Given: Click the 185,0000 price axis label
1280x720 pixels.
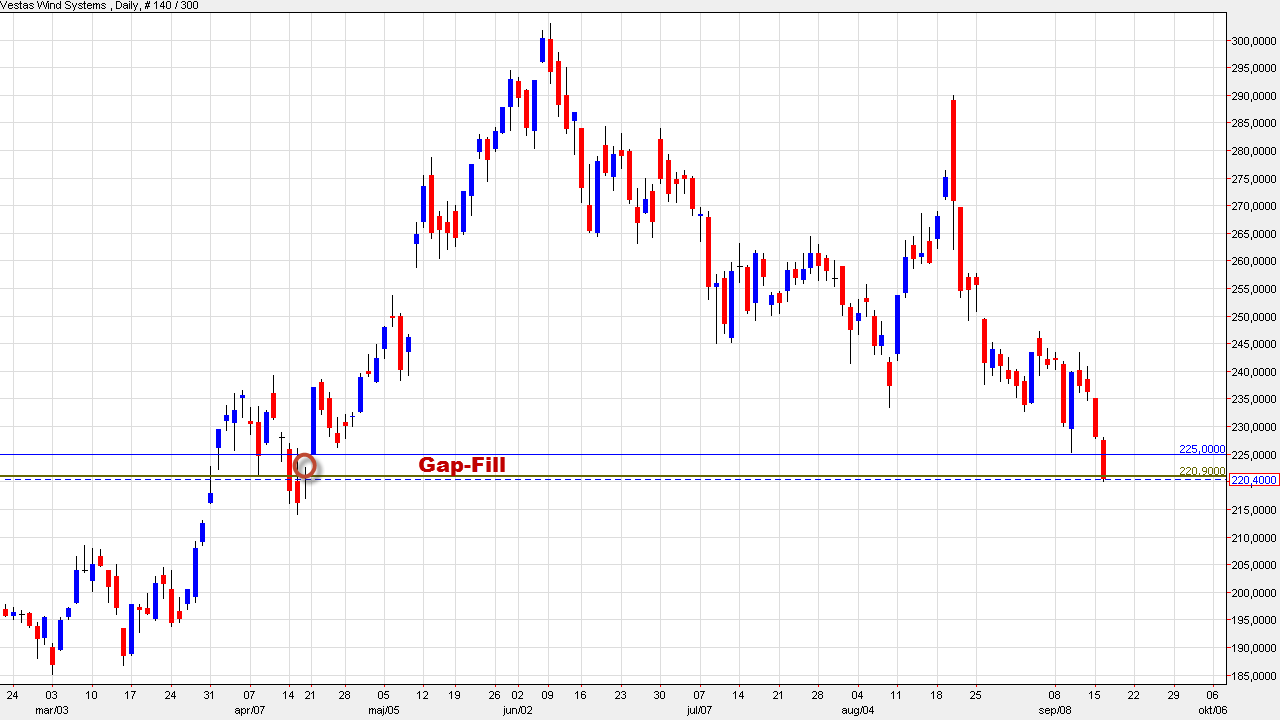Looking at the screenshot, I should pos(1255,676).
